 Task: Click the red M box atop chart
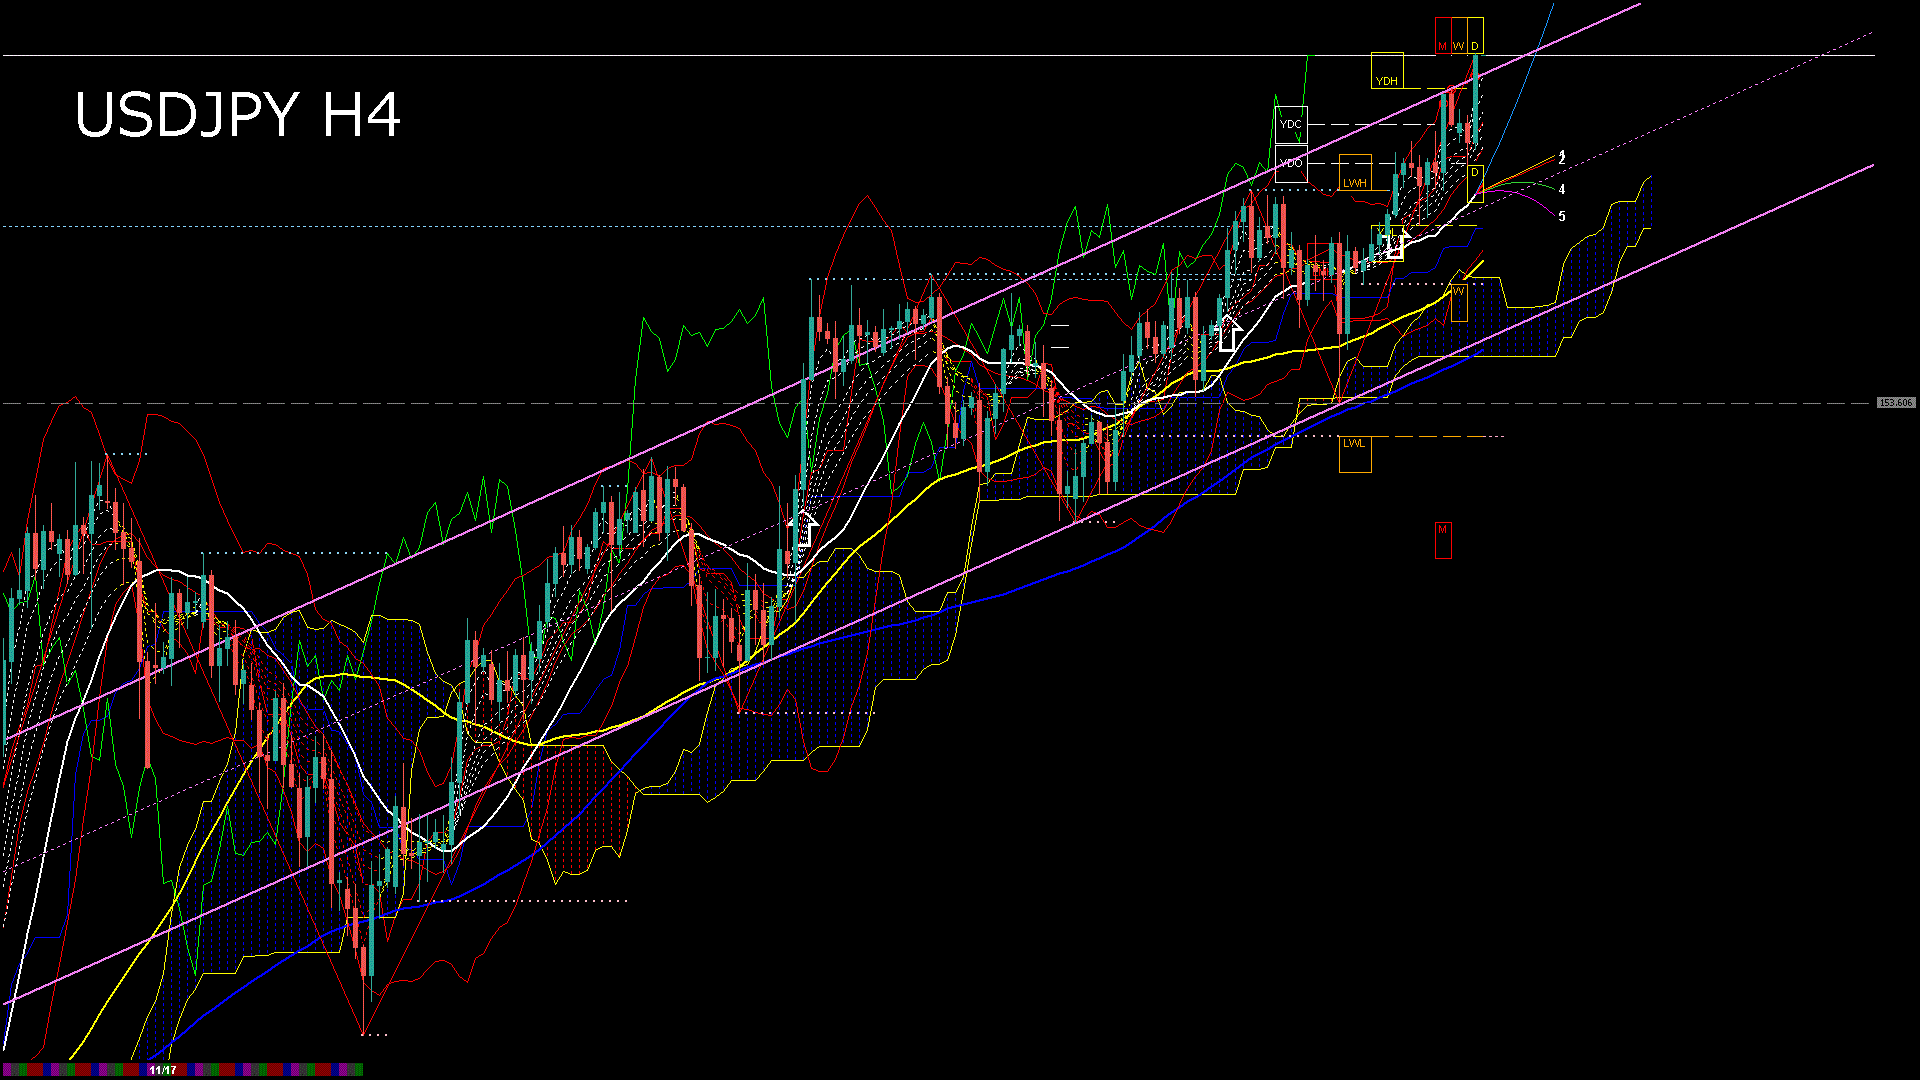point(1442,37)
